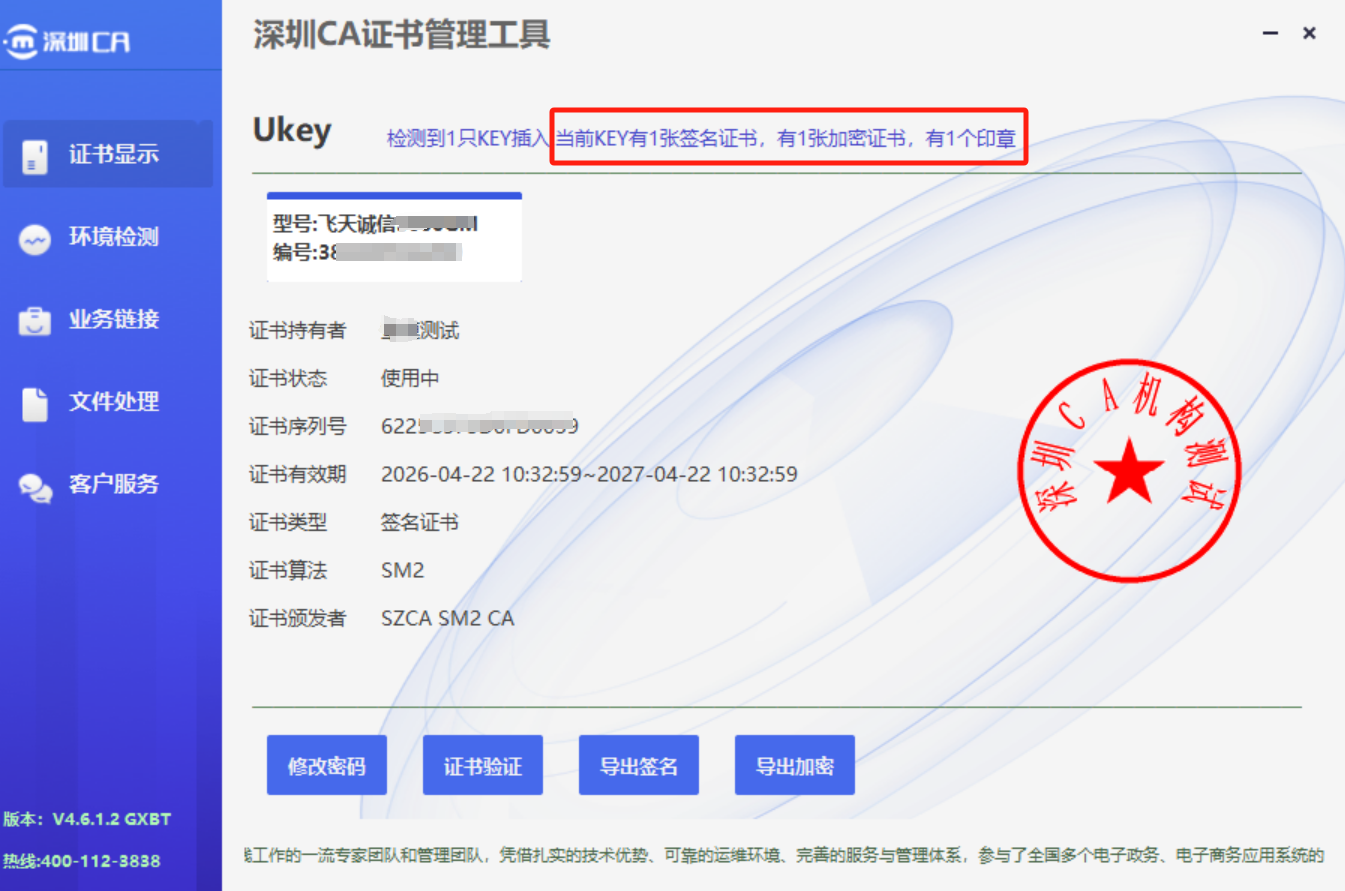1345x891 pixels.
Task: Minimize the 深圳CA证书管理工具 window
Action: tap(1271, 34)
